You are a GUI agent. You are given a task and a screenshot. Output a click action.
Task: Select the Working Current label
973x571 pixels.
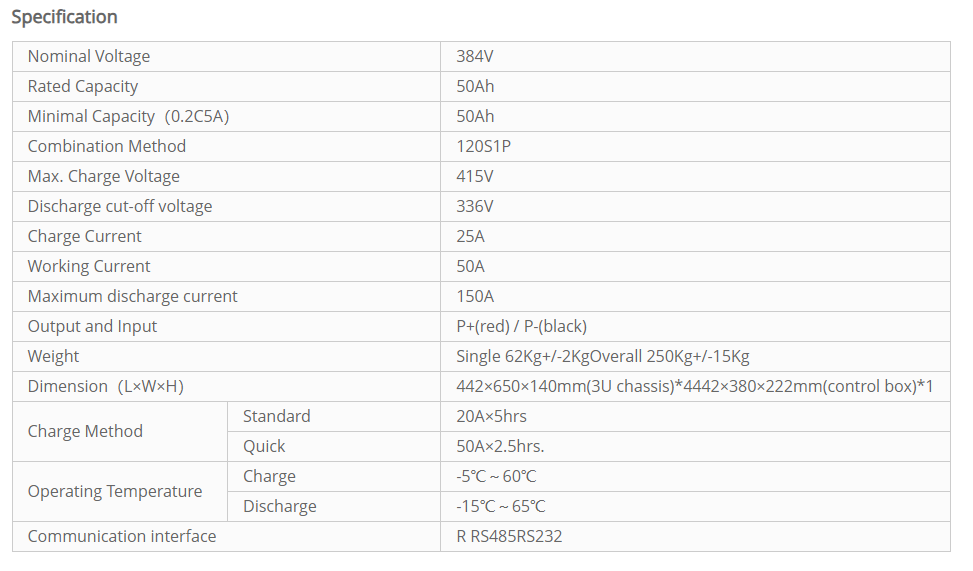click(x=89, y=266)
